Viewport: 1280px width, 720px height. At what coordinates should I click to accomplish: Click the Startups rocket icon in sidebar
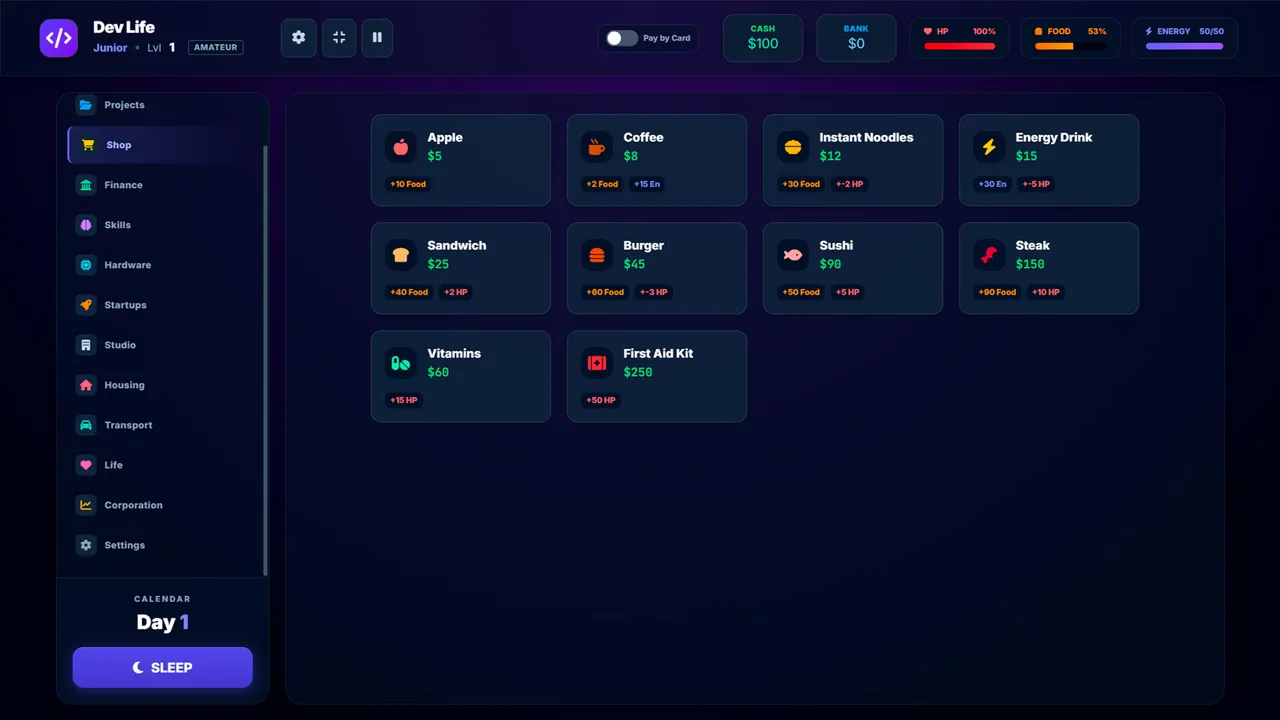click(x=86, y=305)
